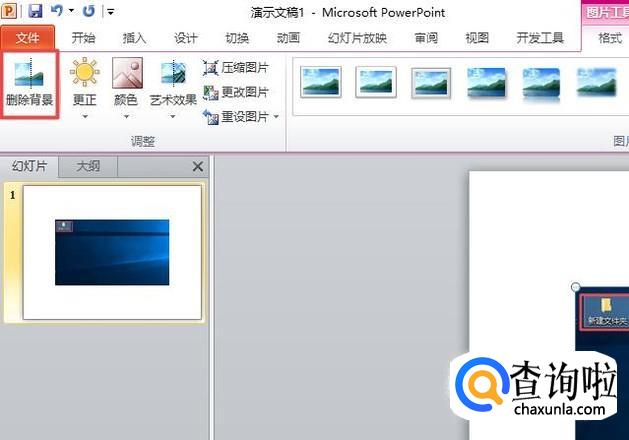Select slide 1 thumbnail

click(x=112, y=252)
